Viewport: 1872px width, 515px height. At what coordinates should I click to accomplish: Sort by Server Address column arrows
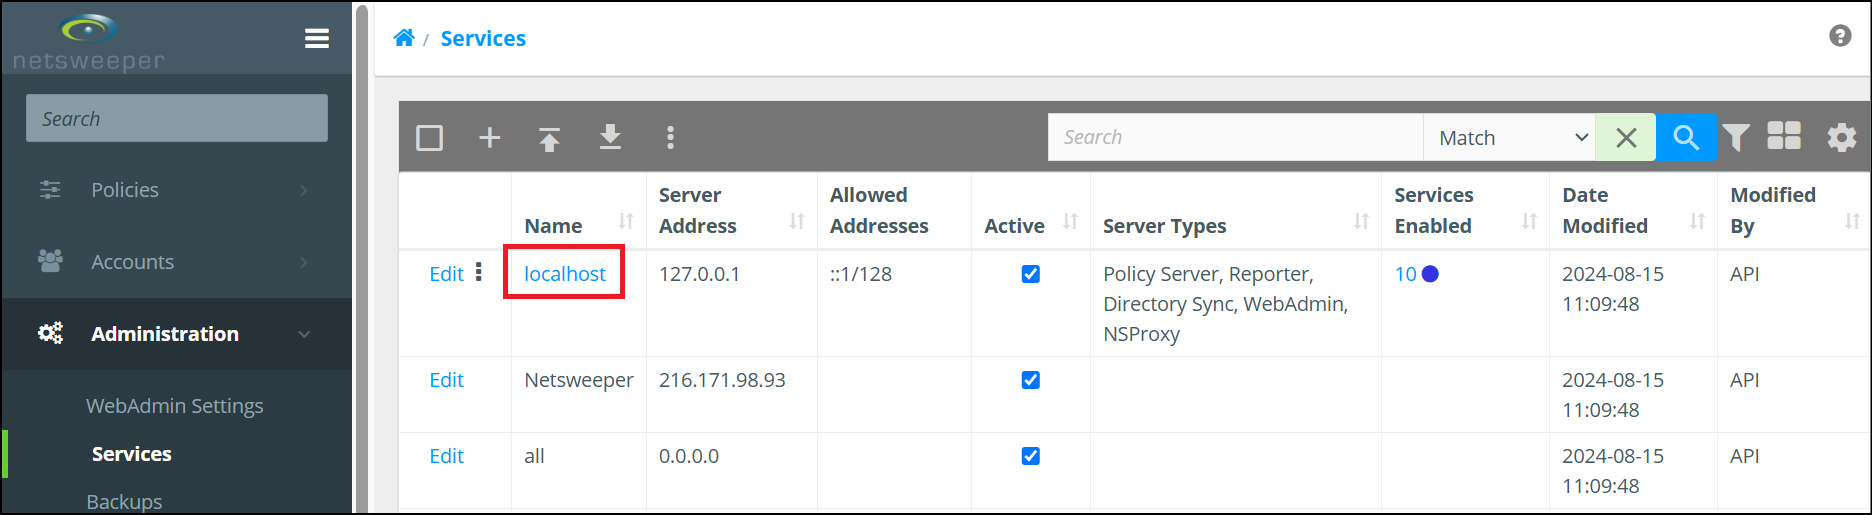[x=797, y=221]
